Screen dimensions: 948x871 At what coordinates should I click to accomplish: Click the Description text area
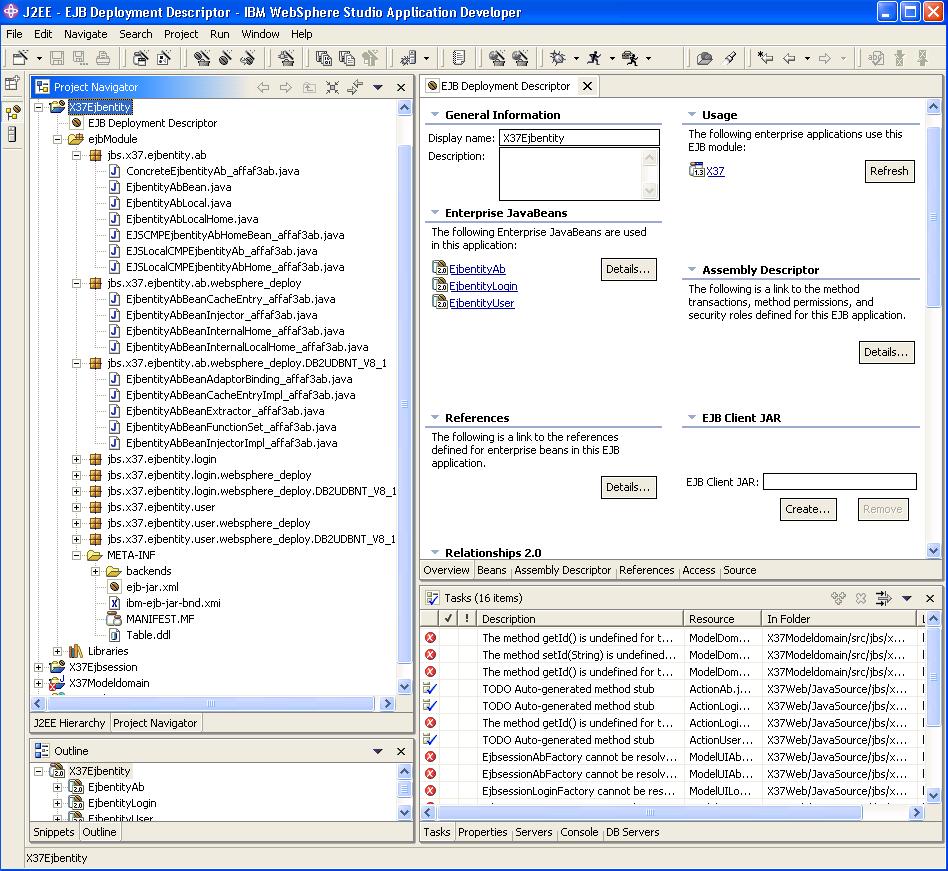pyautogui.click(x=579, y=174)
